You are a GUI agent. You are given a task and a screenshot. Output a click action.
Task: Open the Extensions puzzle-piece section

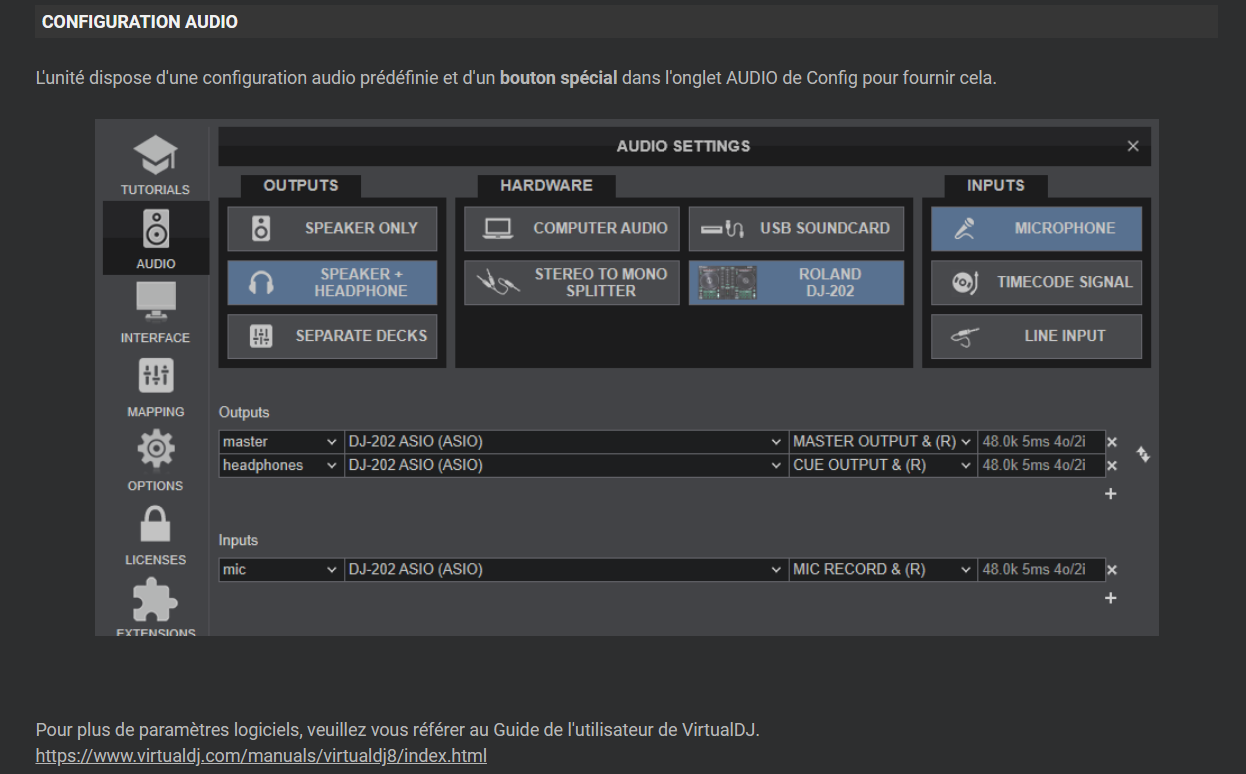pyautogui.click(x=155, y=605)
